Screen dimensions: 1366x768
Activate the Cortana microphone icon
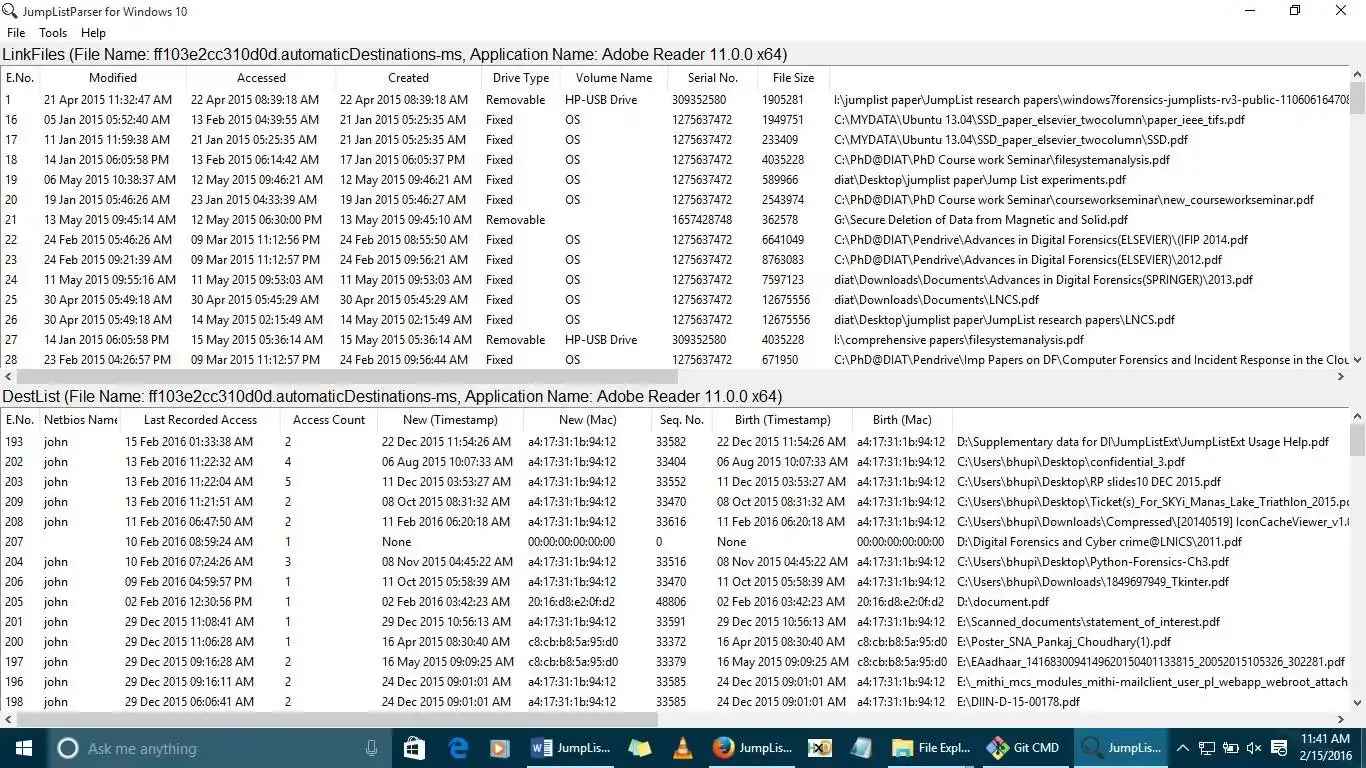click(371, 748)
